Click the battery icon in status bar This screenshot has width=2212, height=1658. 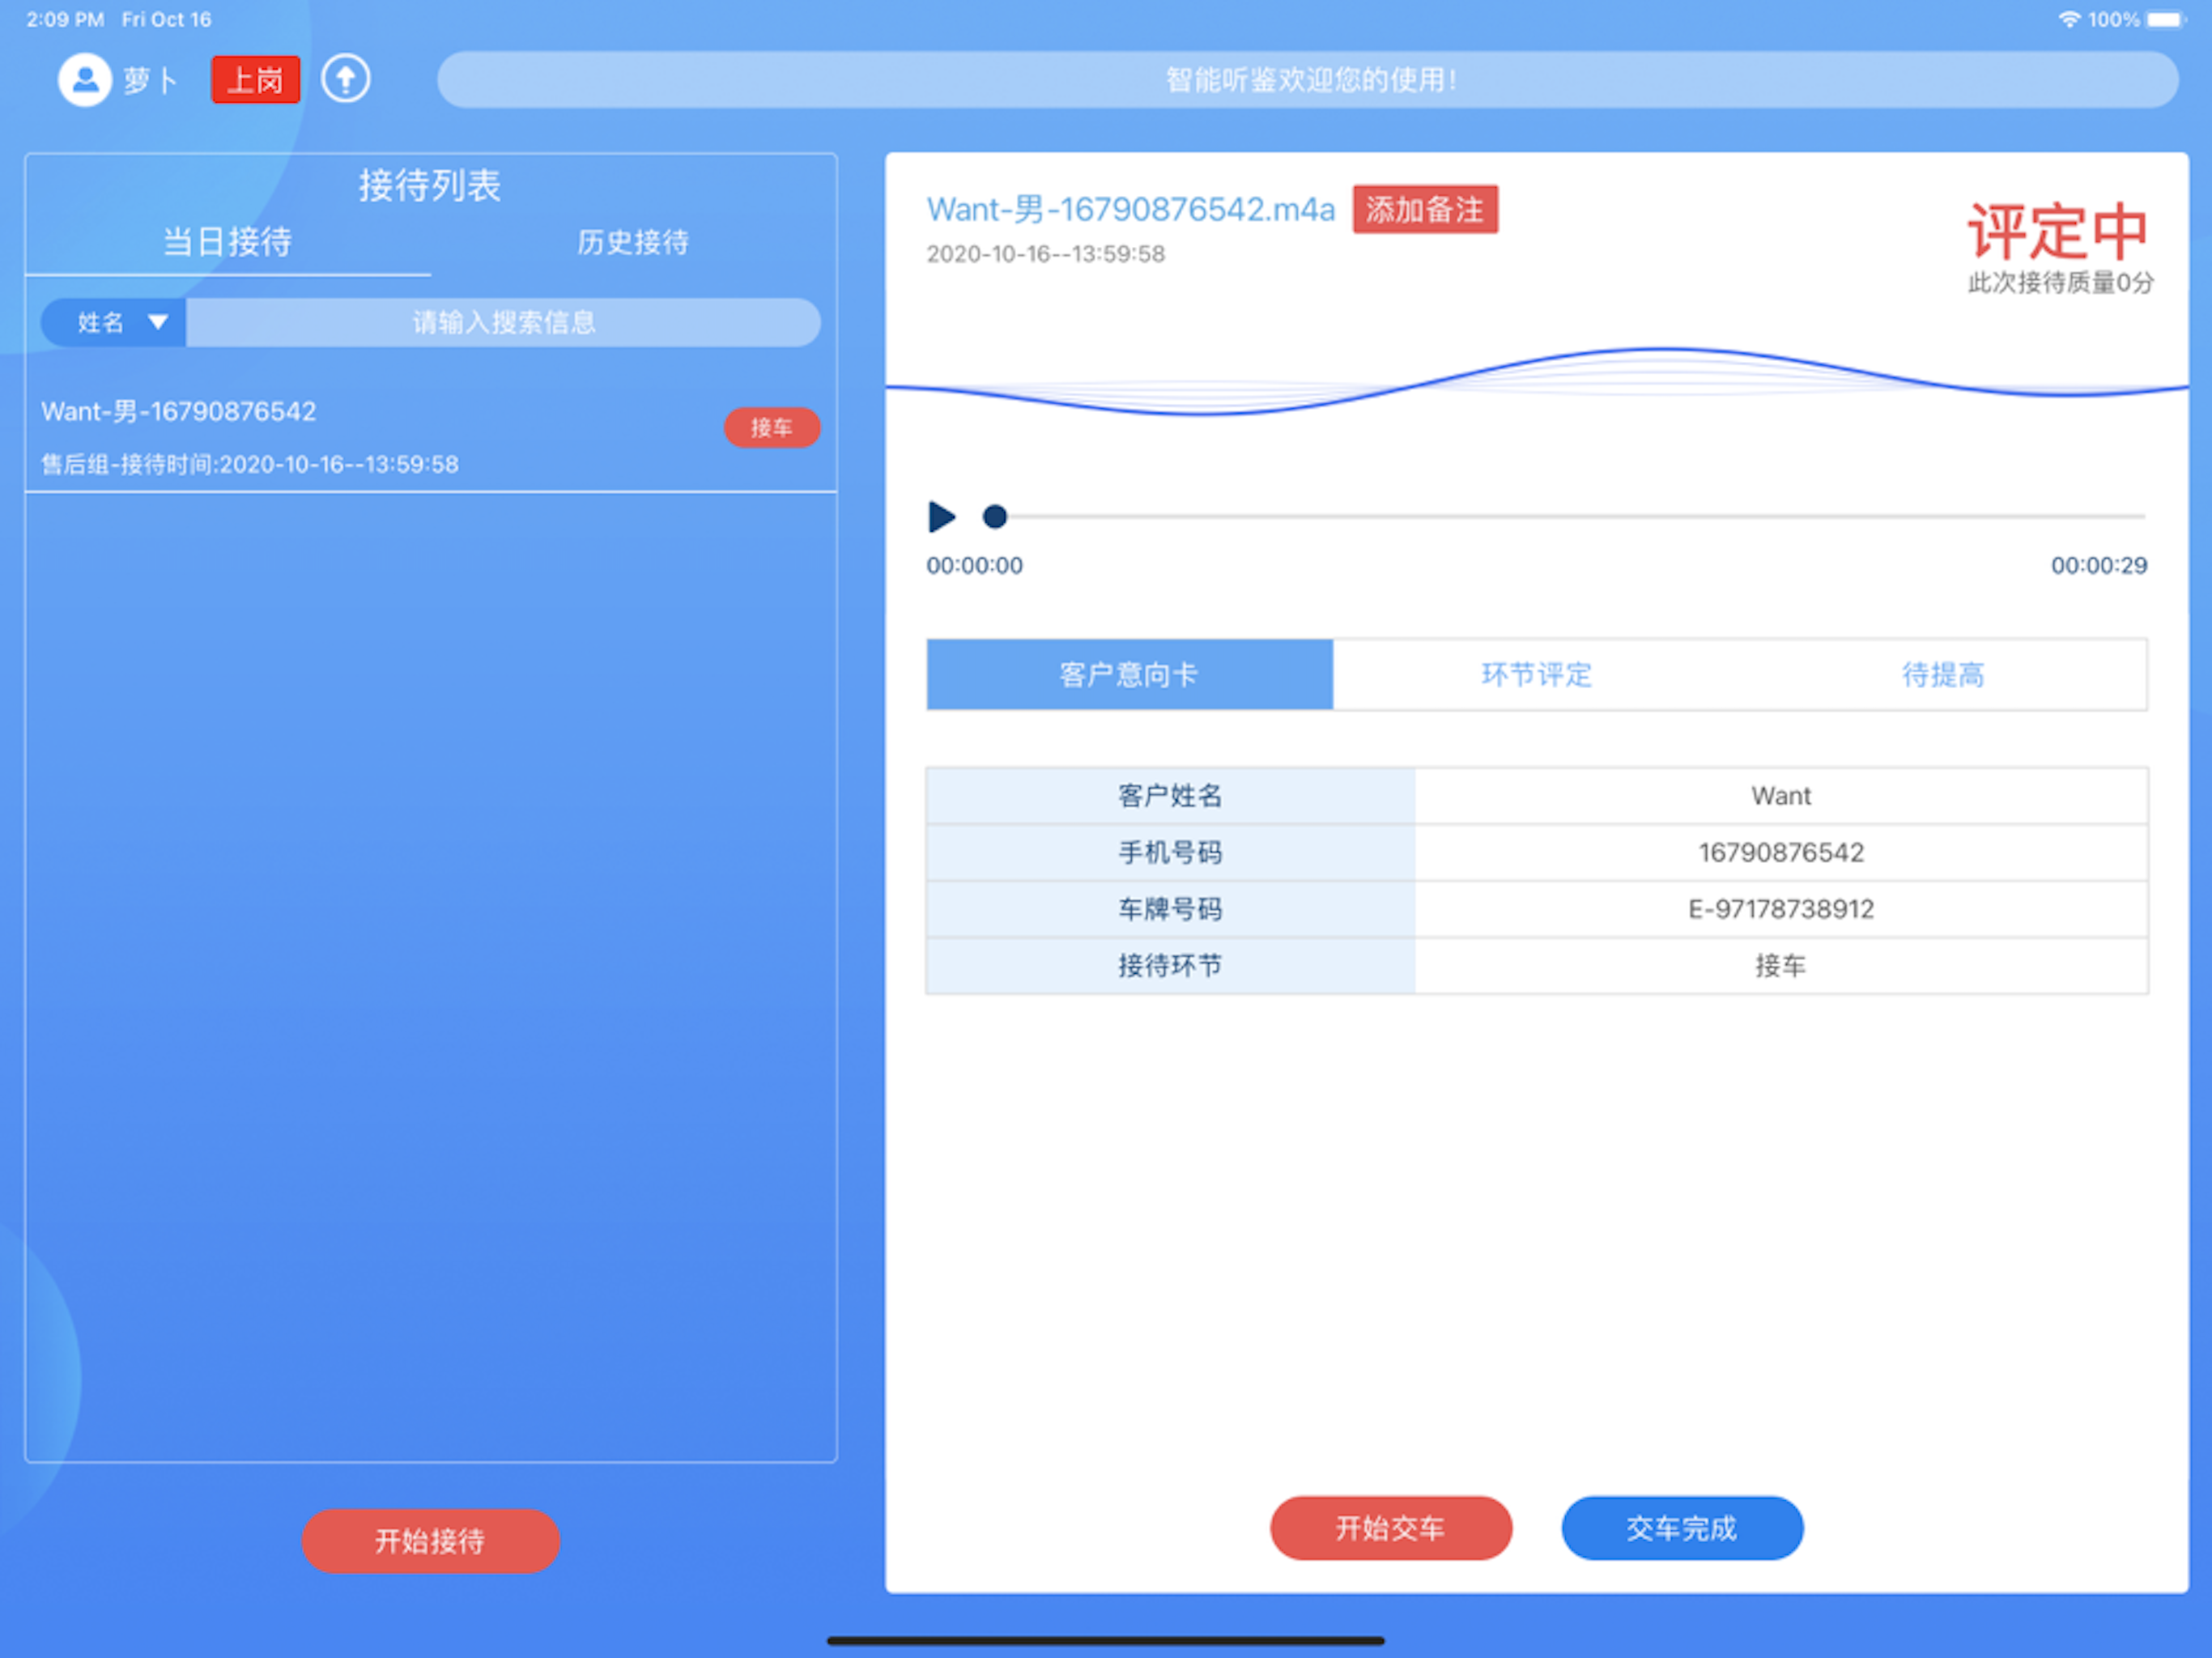click(x=2166, y=19)
